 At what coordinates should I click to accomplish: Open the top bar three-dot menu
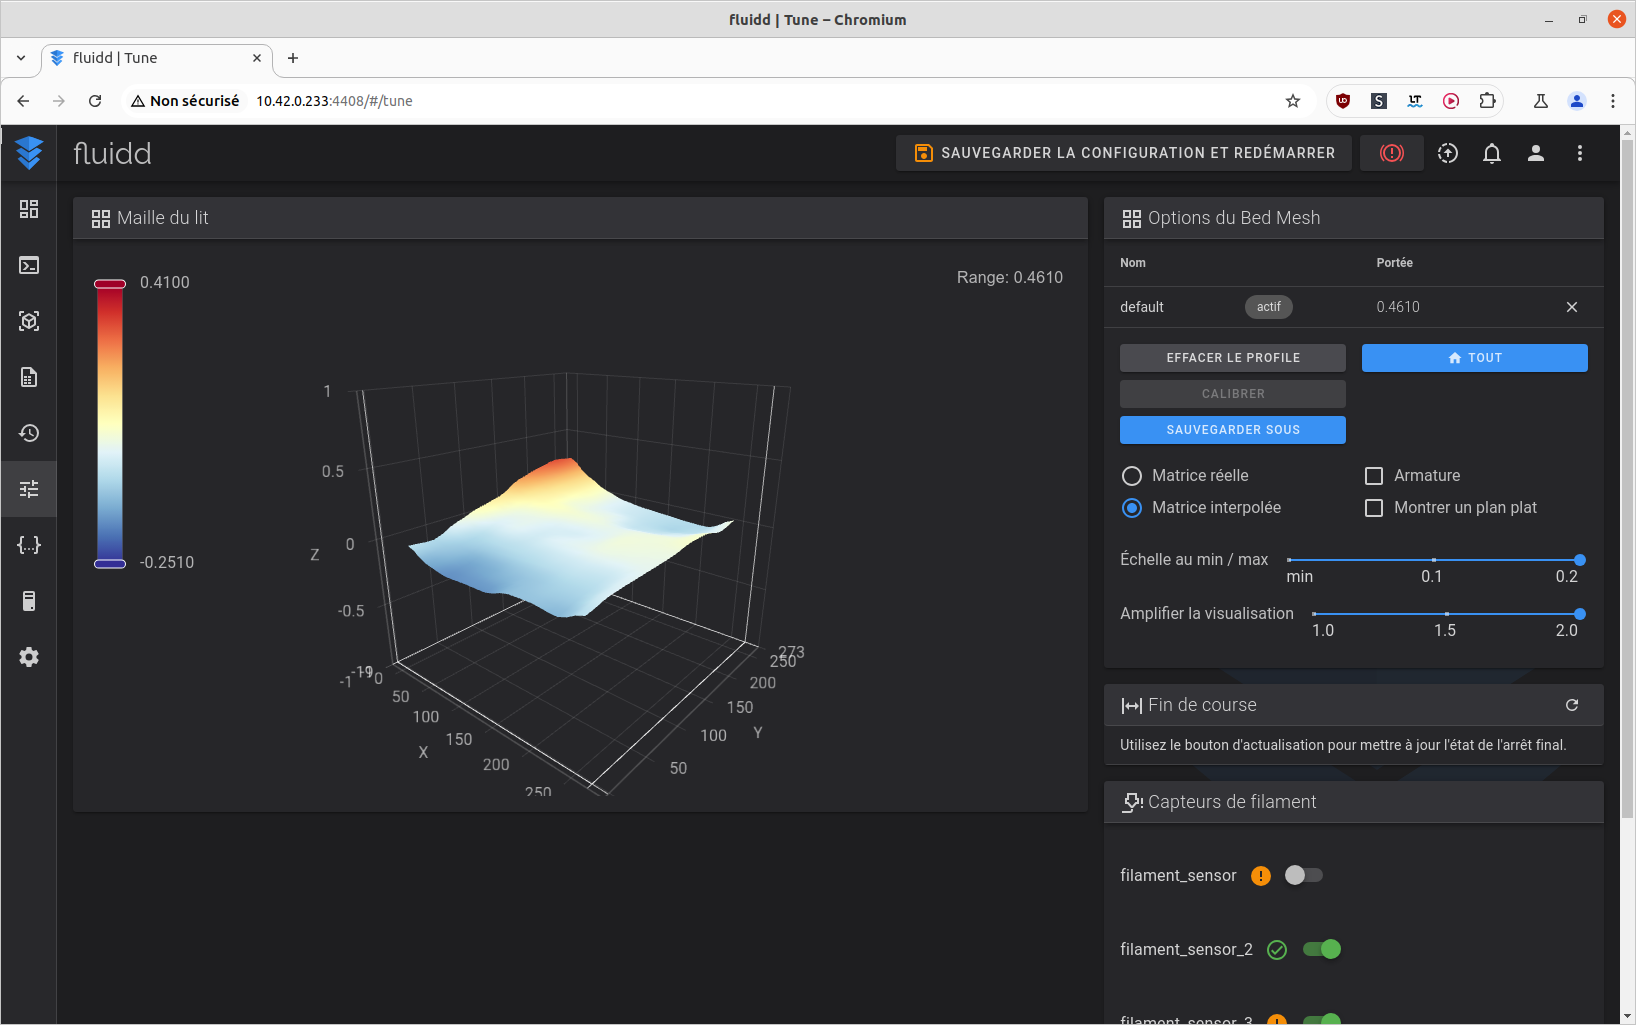point(1579,153)
